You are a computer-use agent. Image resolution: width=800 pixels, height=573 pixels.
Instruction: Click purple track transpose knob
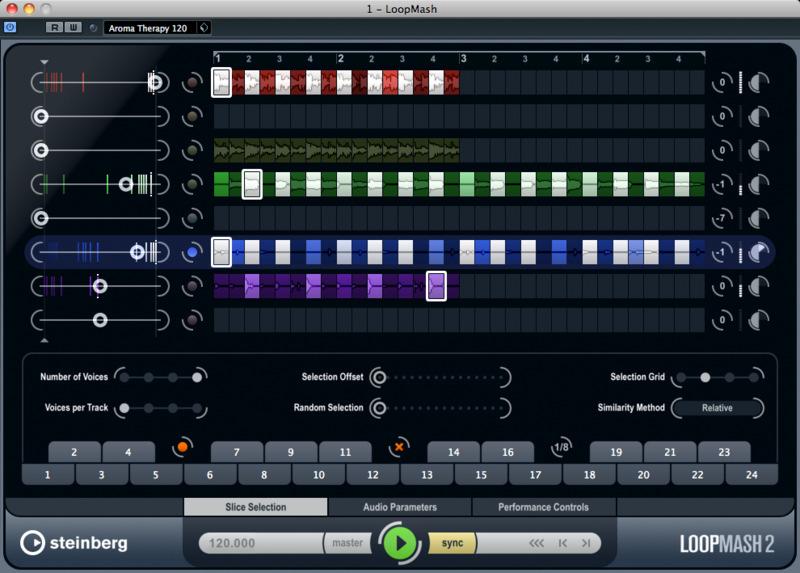tap(722, 286)
